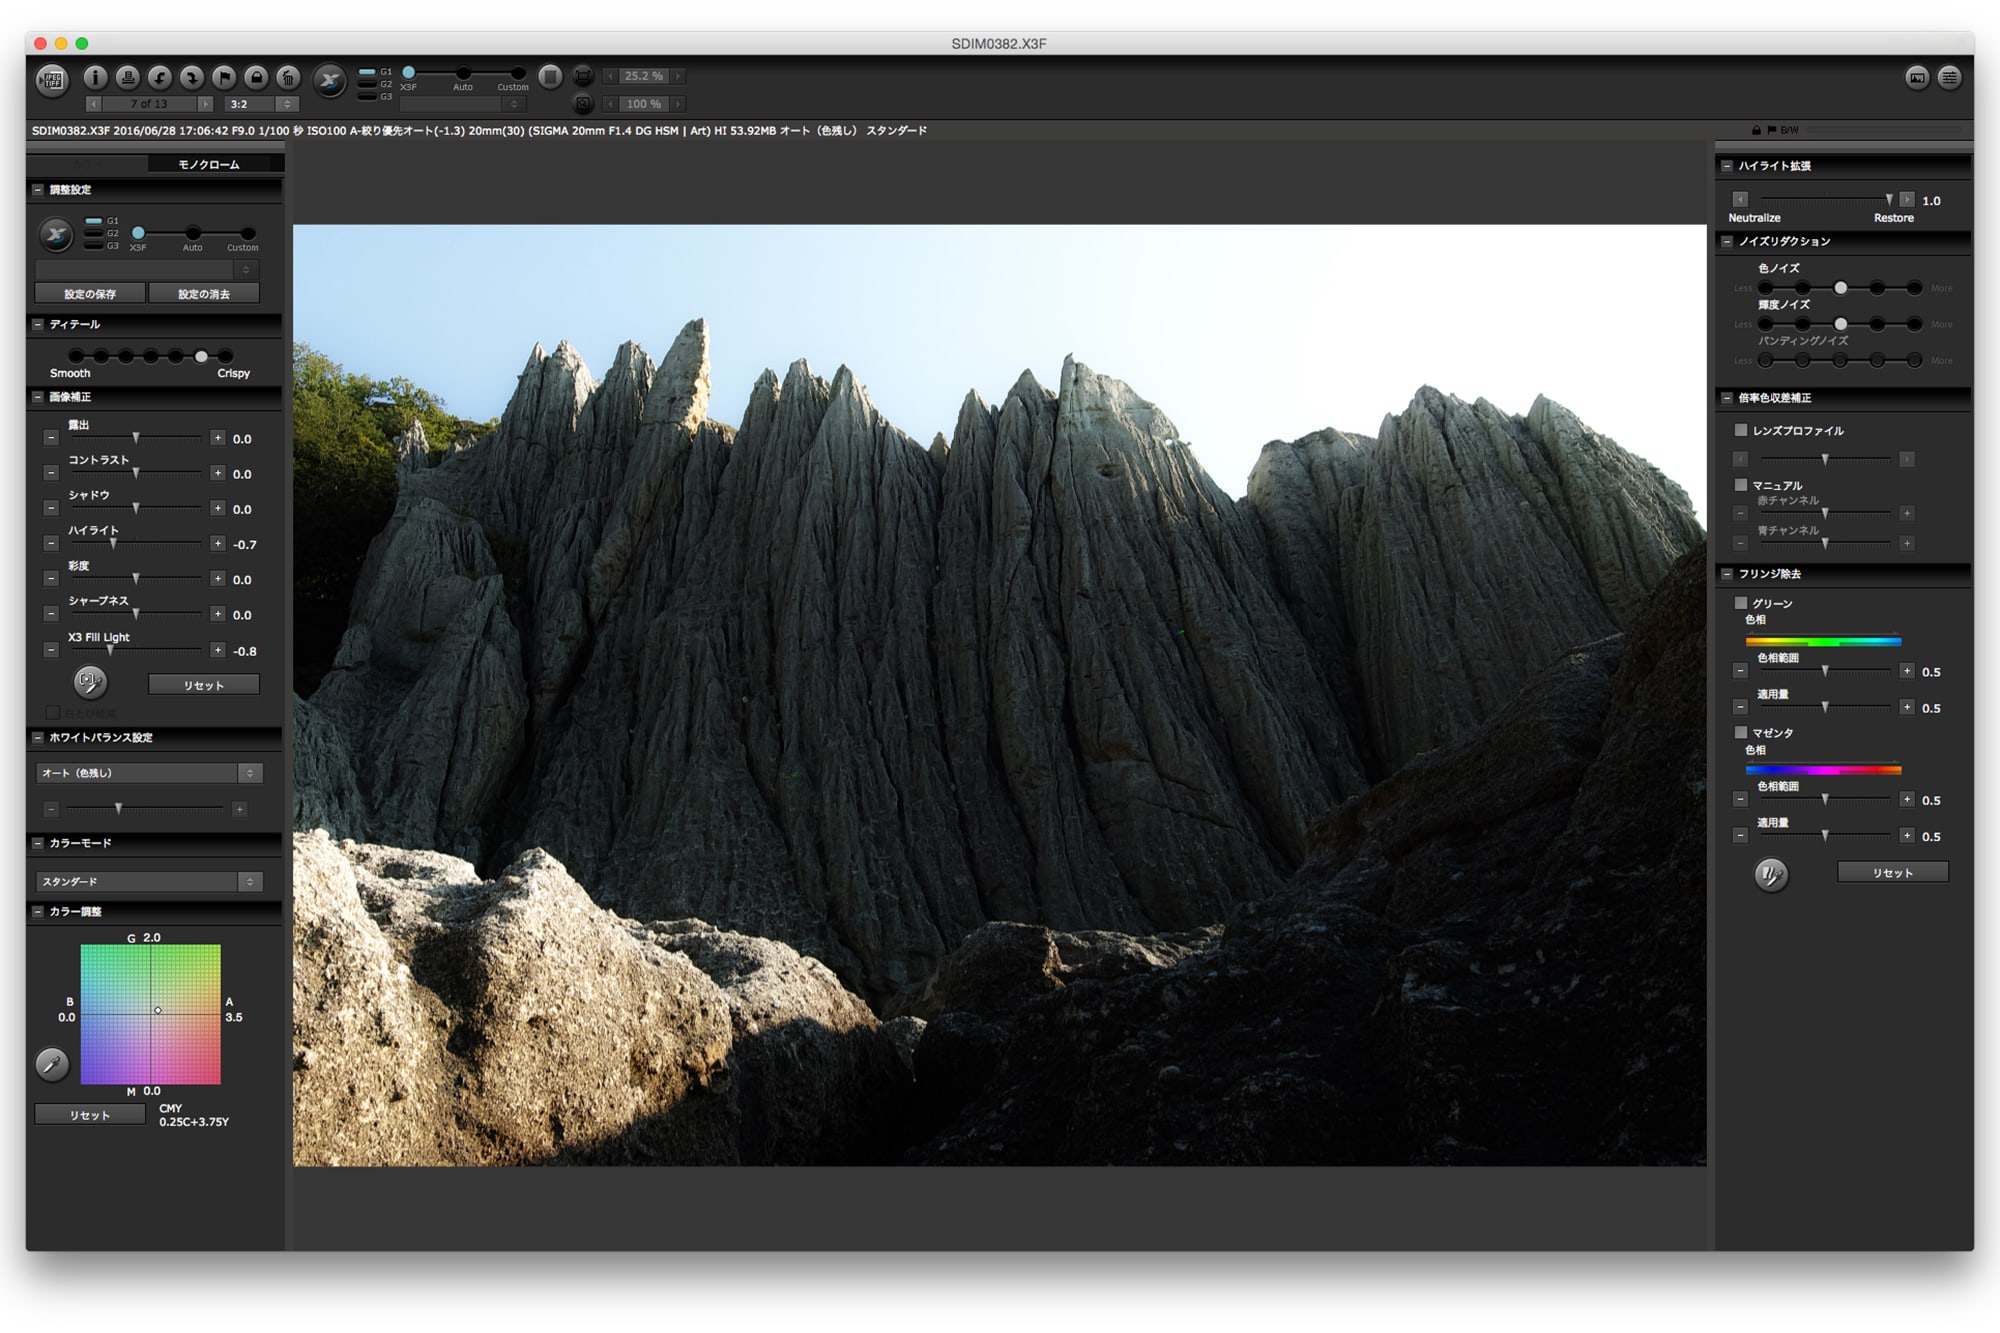Click the fit-to-window icon beside 25.2 %

(x=583, y=76)
